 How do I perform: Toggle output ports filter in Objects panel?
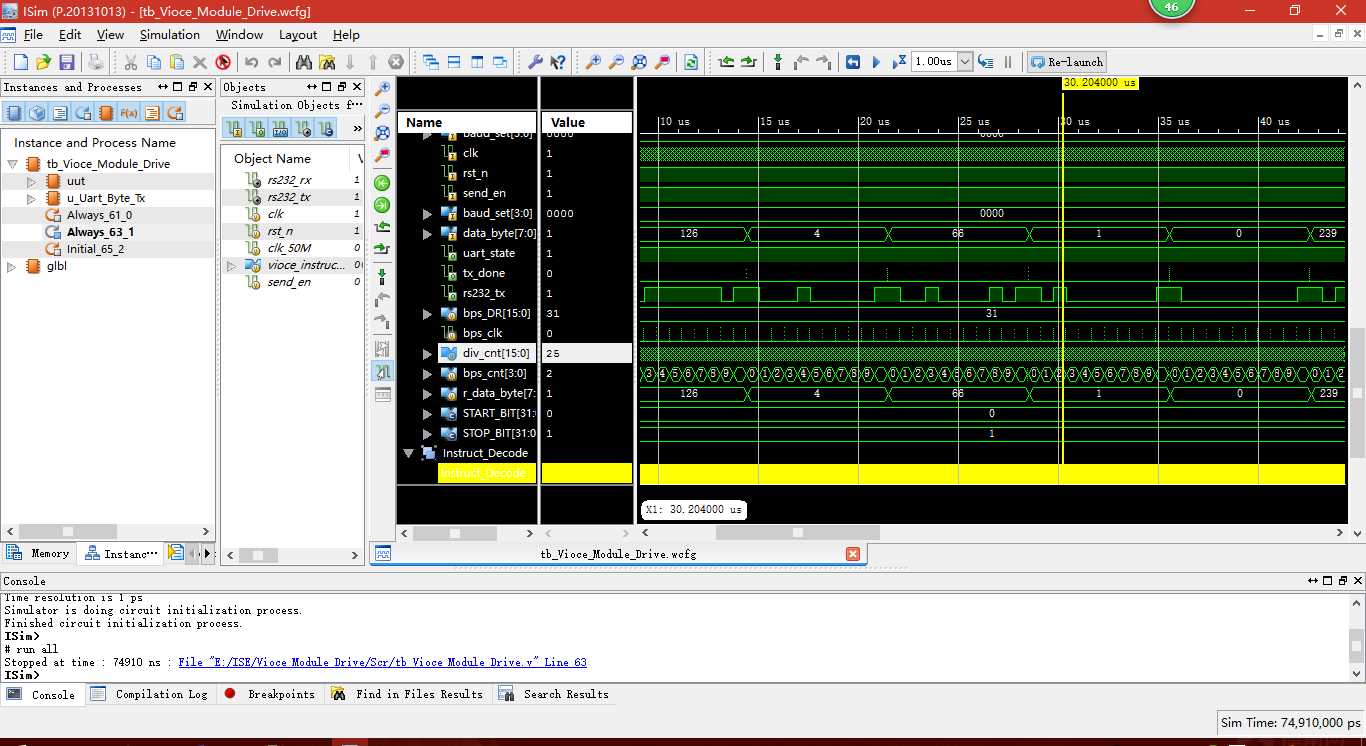tap(258, 129)
